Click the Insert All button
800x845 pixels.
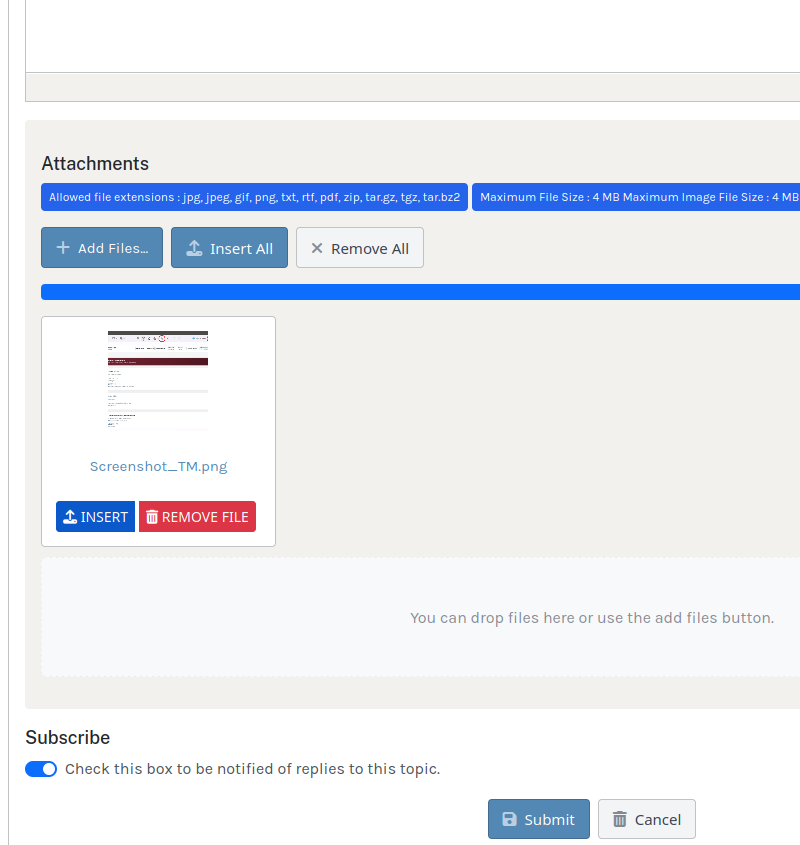click(x=229, y=248)
